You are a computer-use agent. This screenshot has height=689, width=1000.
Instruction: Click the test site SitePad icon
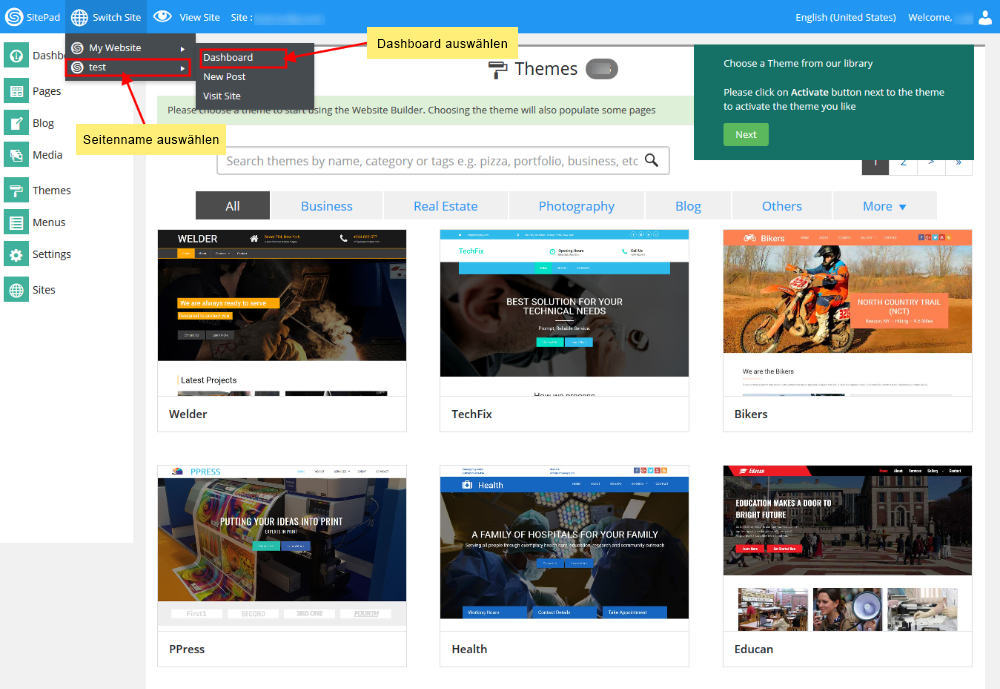78,67
